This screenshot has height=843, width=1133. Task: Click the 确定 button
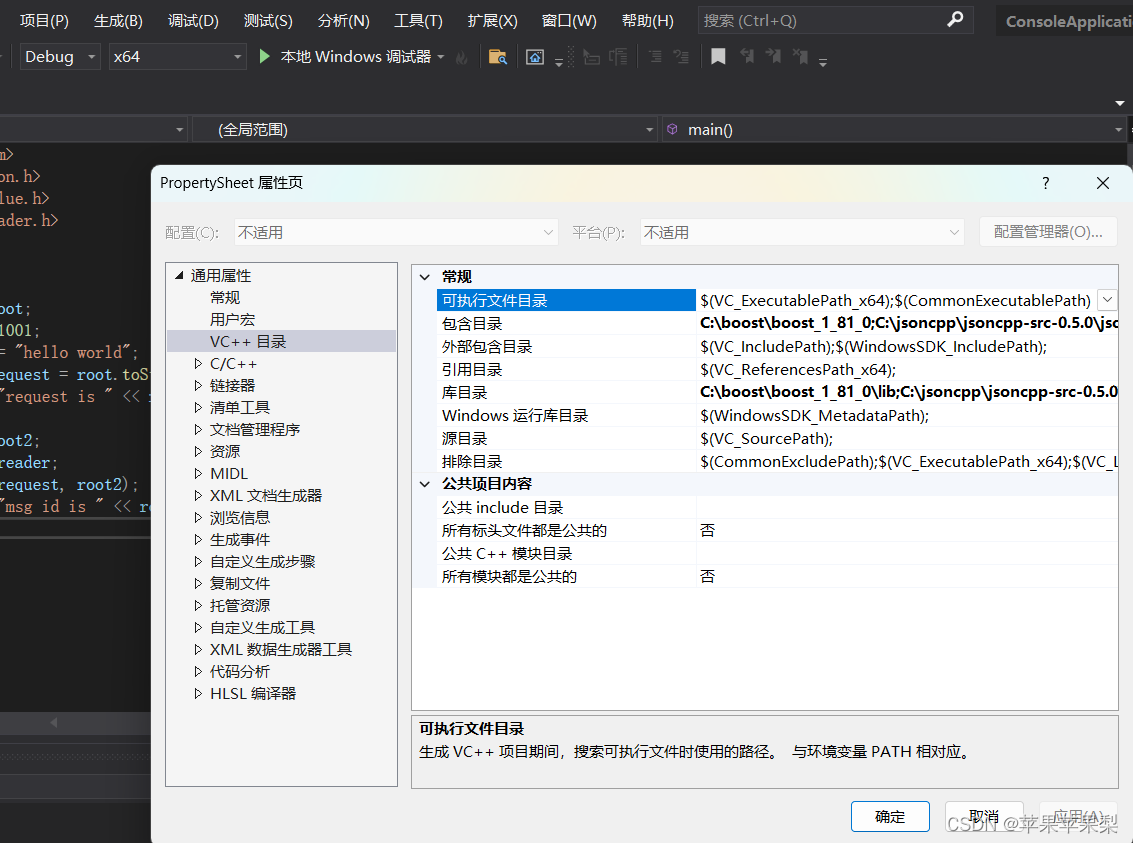tap(890, 816)
